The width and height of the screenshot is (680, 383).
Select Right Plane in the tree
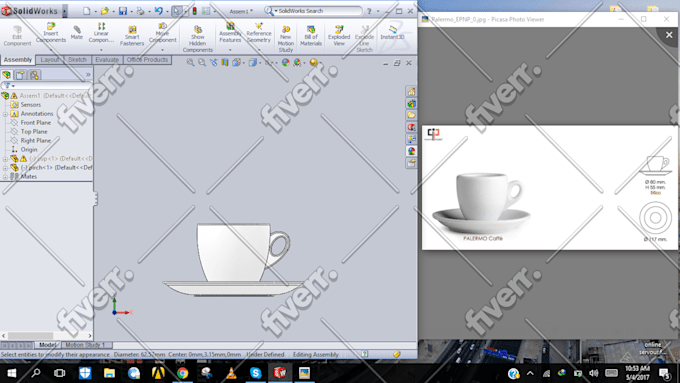tap(36, 141)
